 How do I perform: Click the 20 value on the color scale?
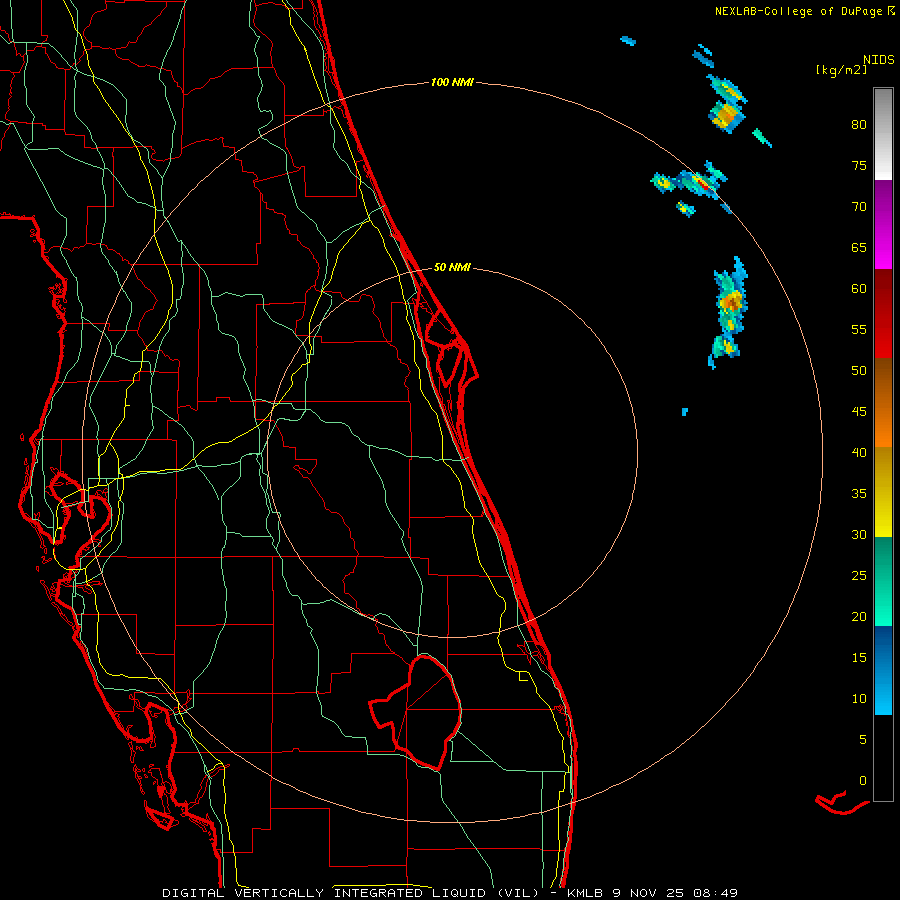859,617
